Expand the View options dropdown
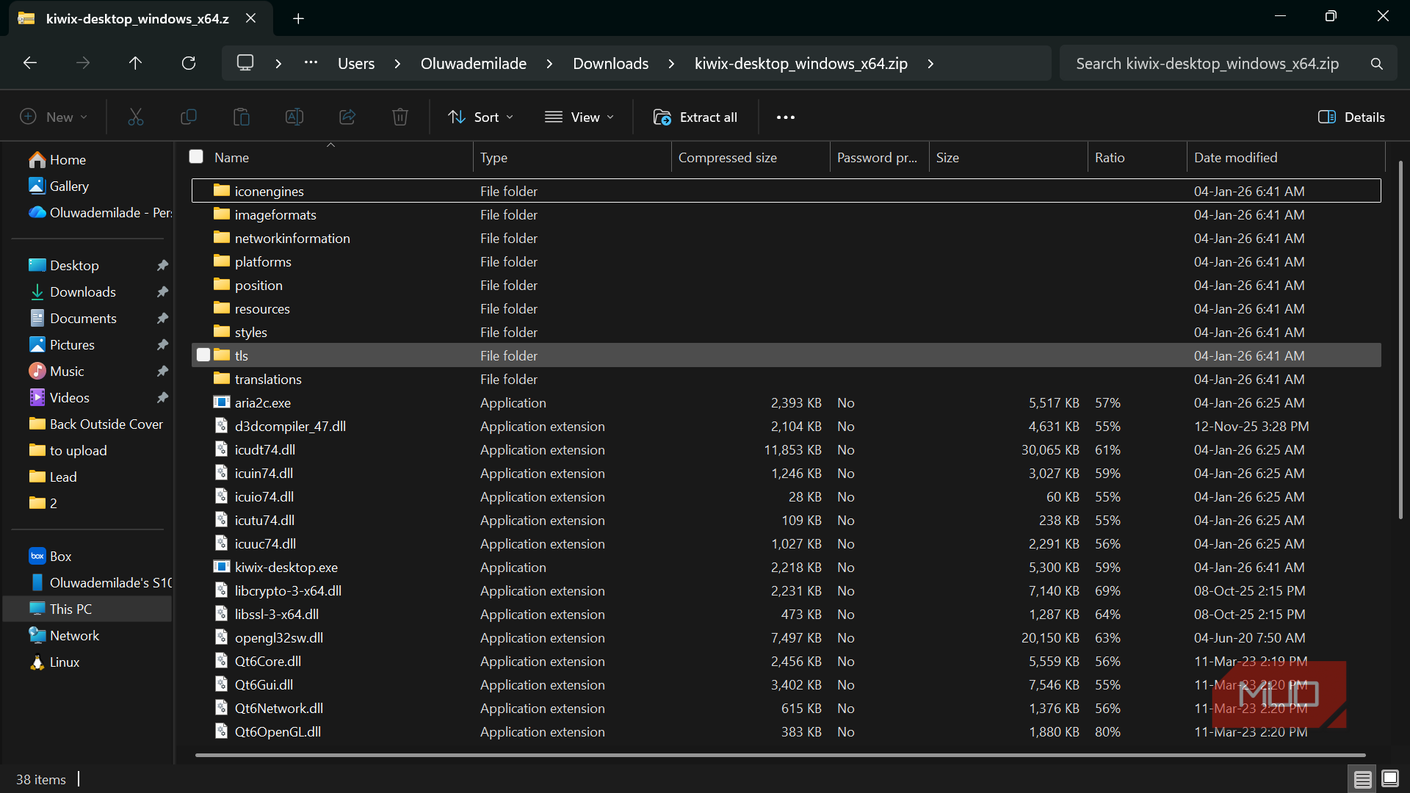This screenshot has height=793, width=1410. [x=579, y=117]
